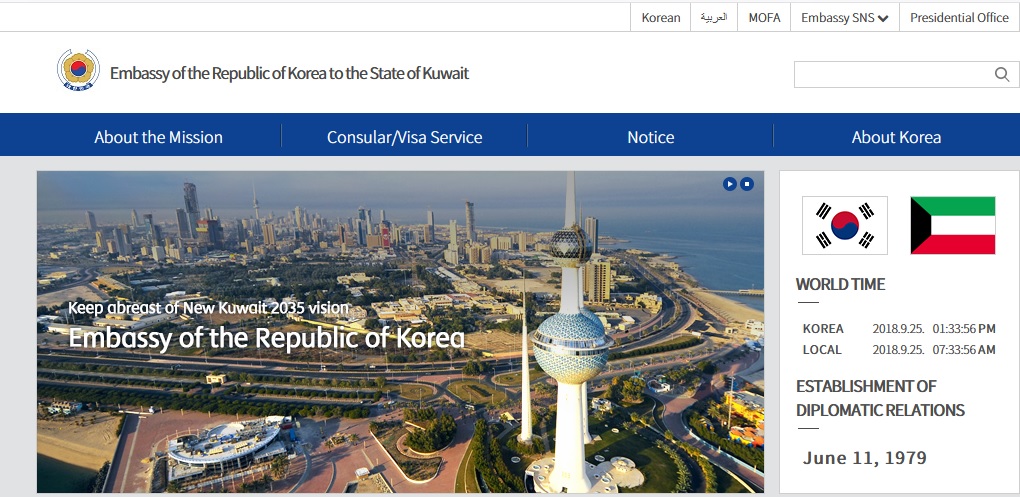The image size is (1020, 497).
Task: Click the Kuwait skyline banner image
Action: click(x=400, y=332)
